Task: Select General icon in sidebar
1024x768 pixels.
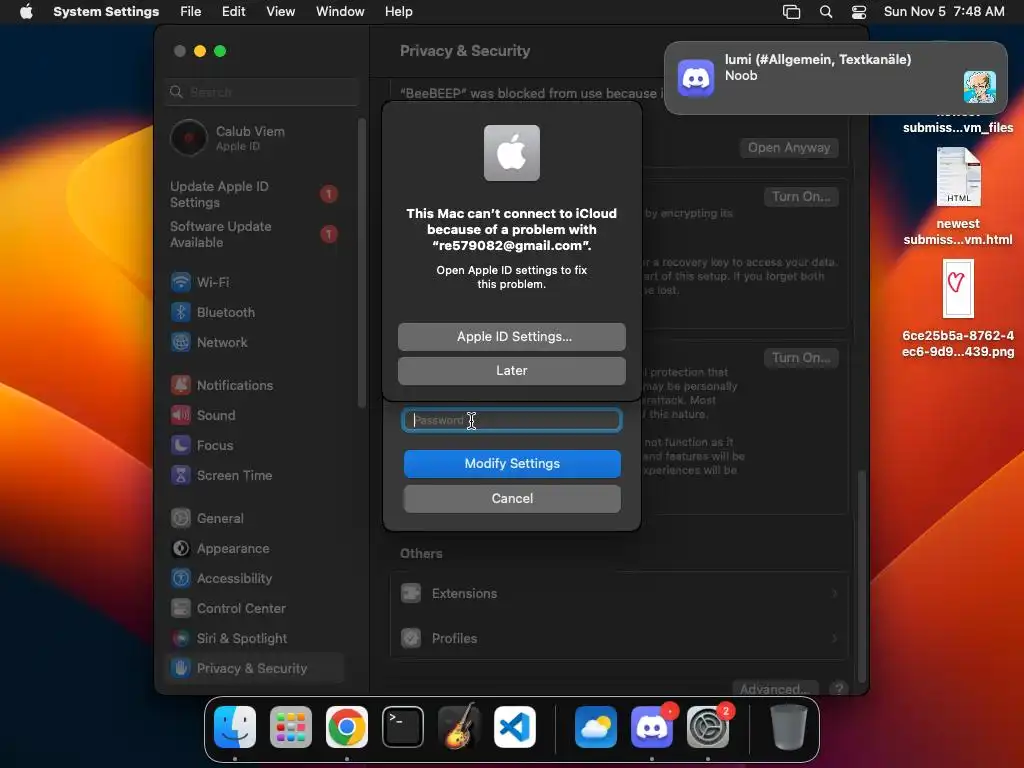Action: (x=181, y=519)
